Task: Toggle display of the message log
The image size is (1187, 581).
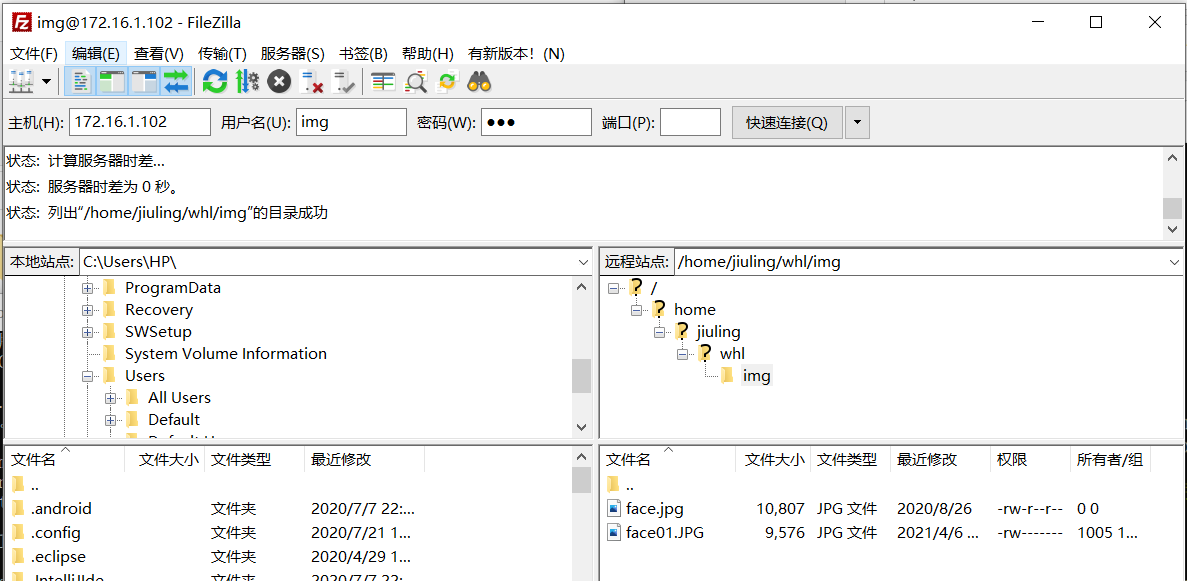Action: (x=80, y=81)
